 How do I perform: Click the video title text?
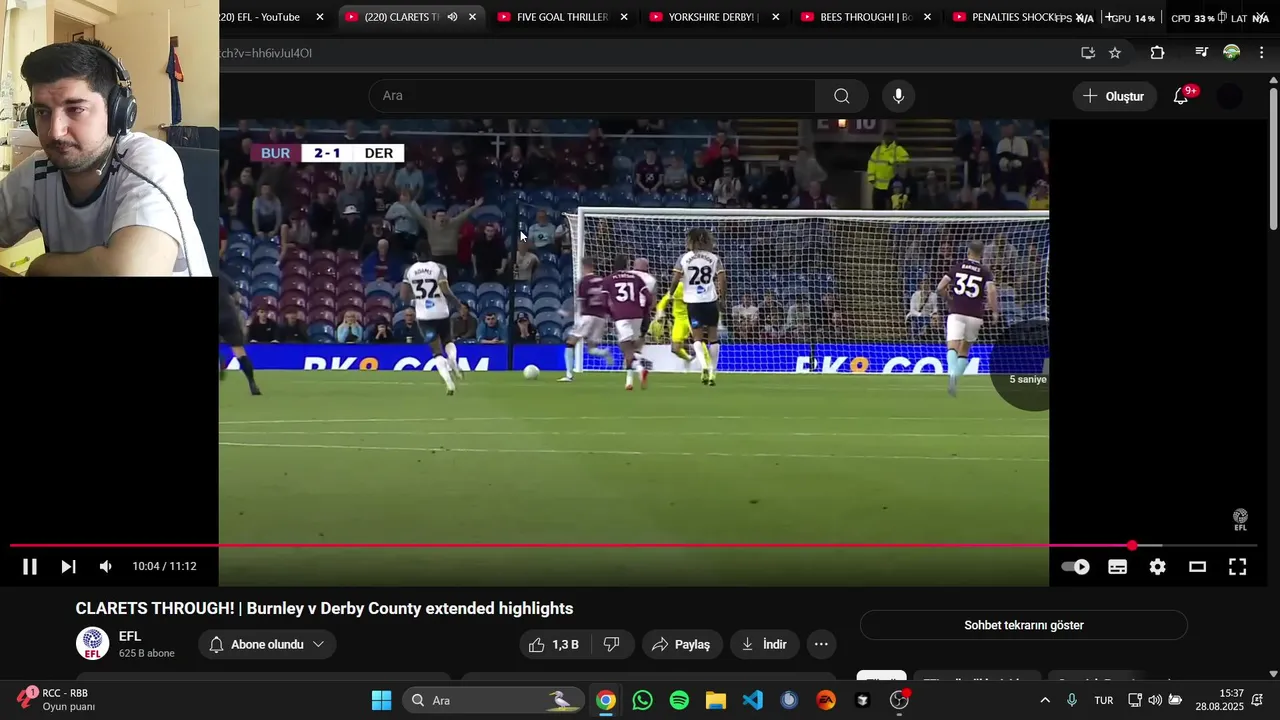tap(324, 609)
